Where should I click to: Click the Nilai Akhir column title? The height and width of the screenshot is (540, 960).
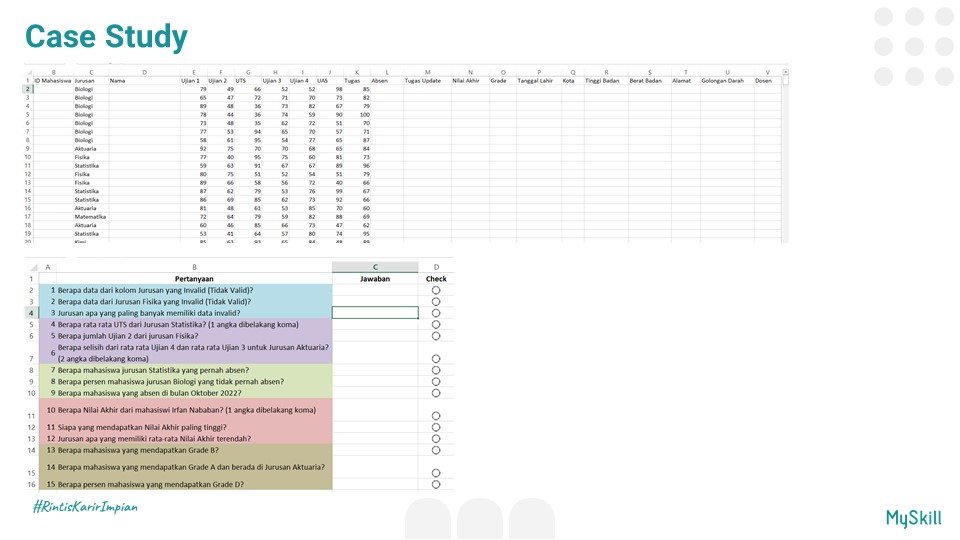pos(466,81)
